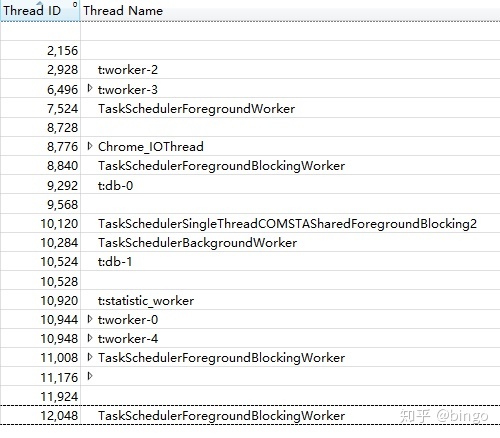Sort by the Thread ID column header

pyautogui.click(x=40, y=11)
